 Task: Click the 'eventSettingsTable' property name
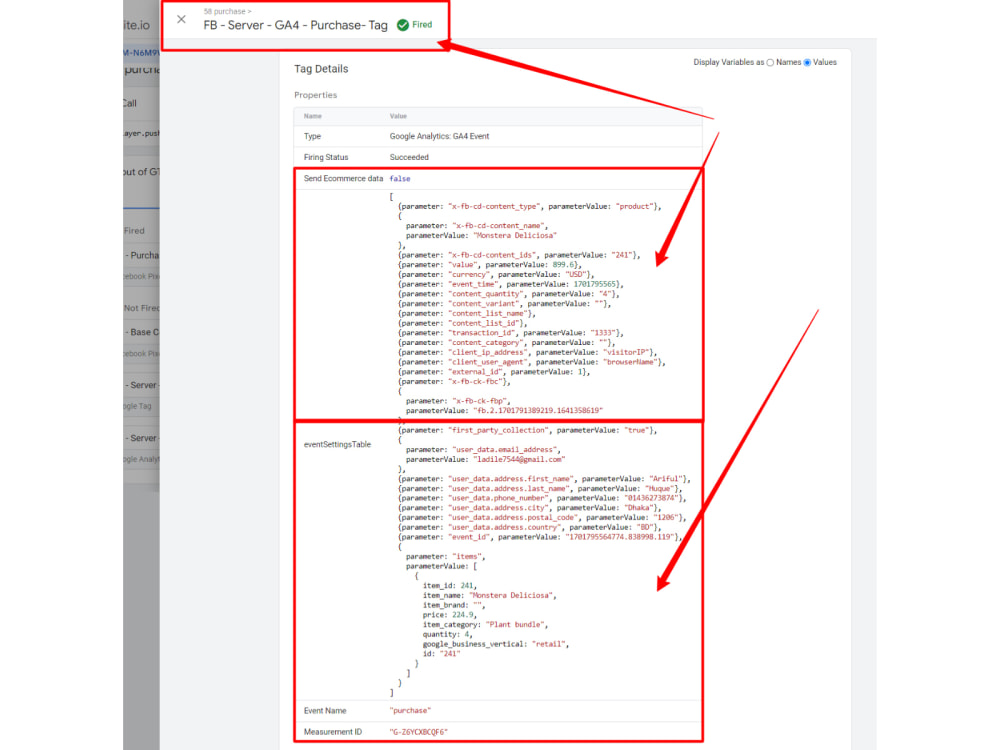pos(337,445)
